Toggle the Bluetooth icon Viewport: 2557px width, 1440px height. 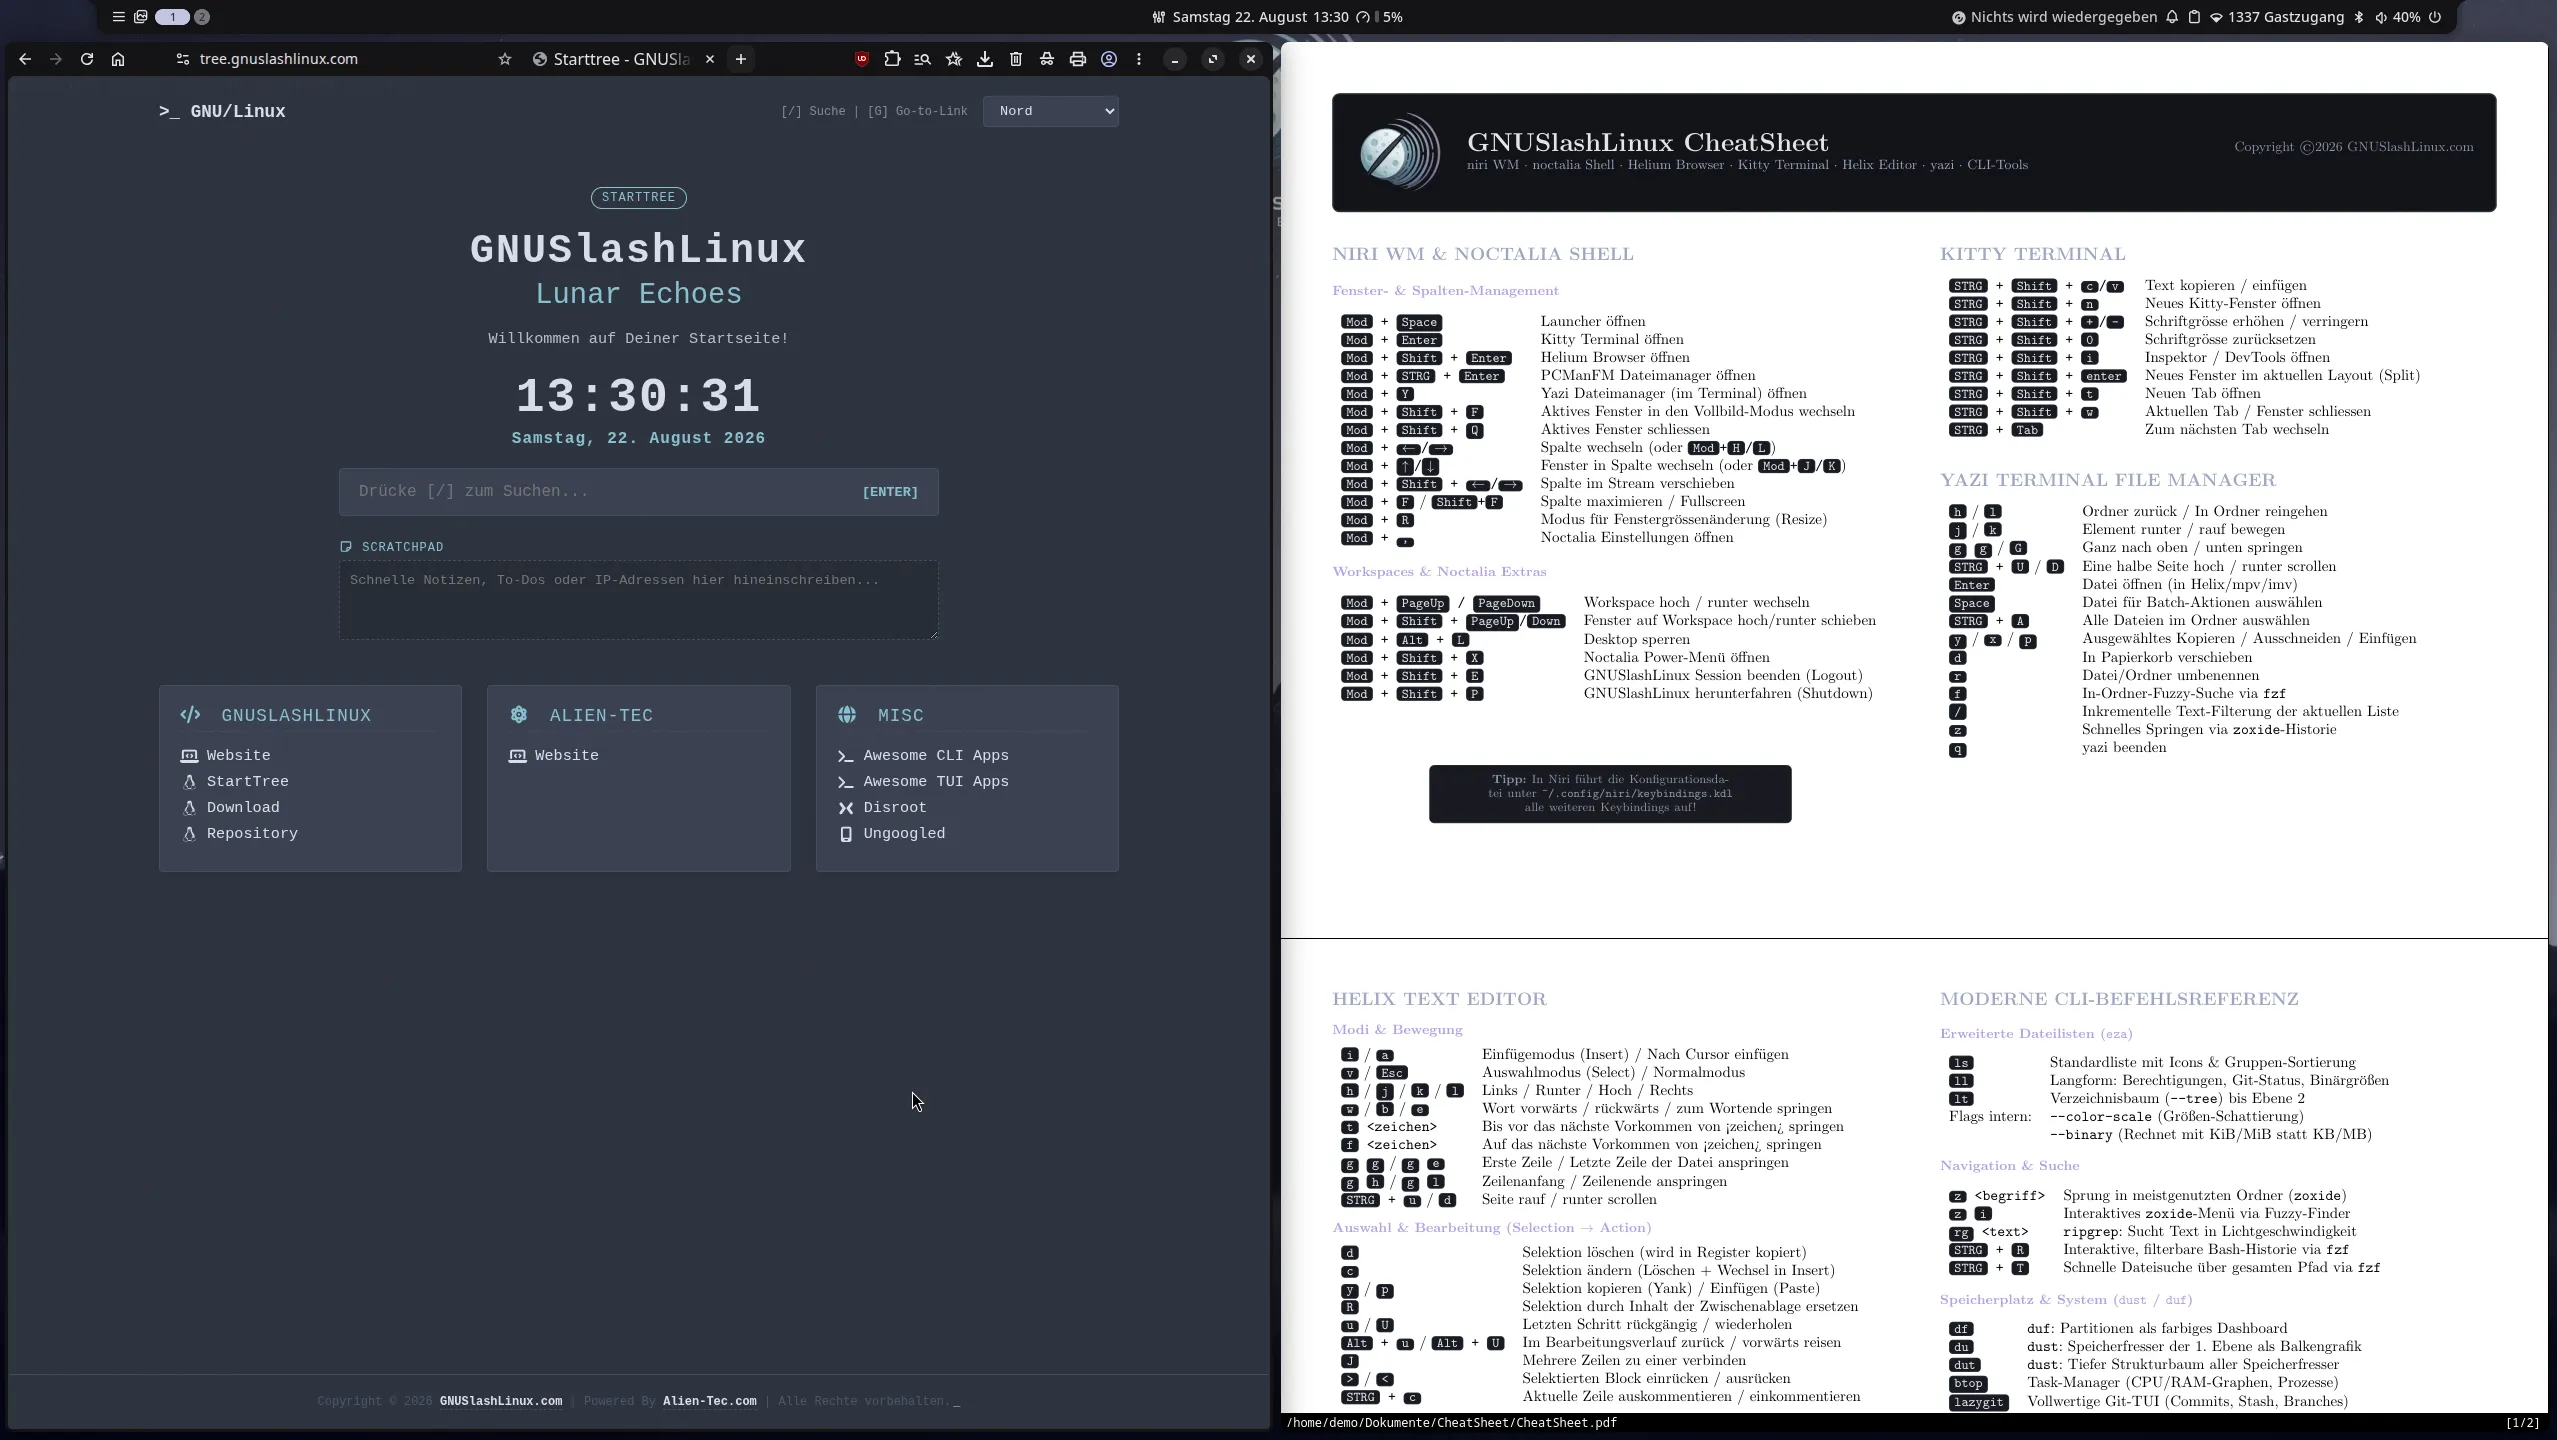click(x=2359, y=17)
